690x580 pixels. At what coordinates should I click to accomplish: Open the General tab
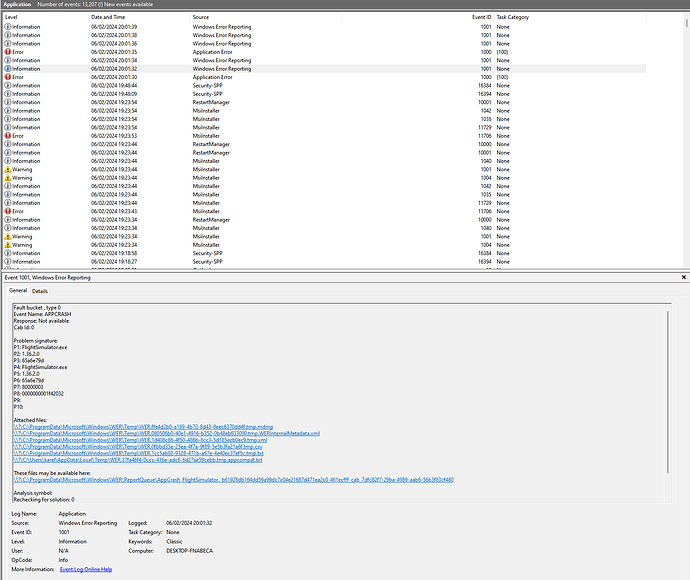pyautogui.click(x=18, y=291)
